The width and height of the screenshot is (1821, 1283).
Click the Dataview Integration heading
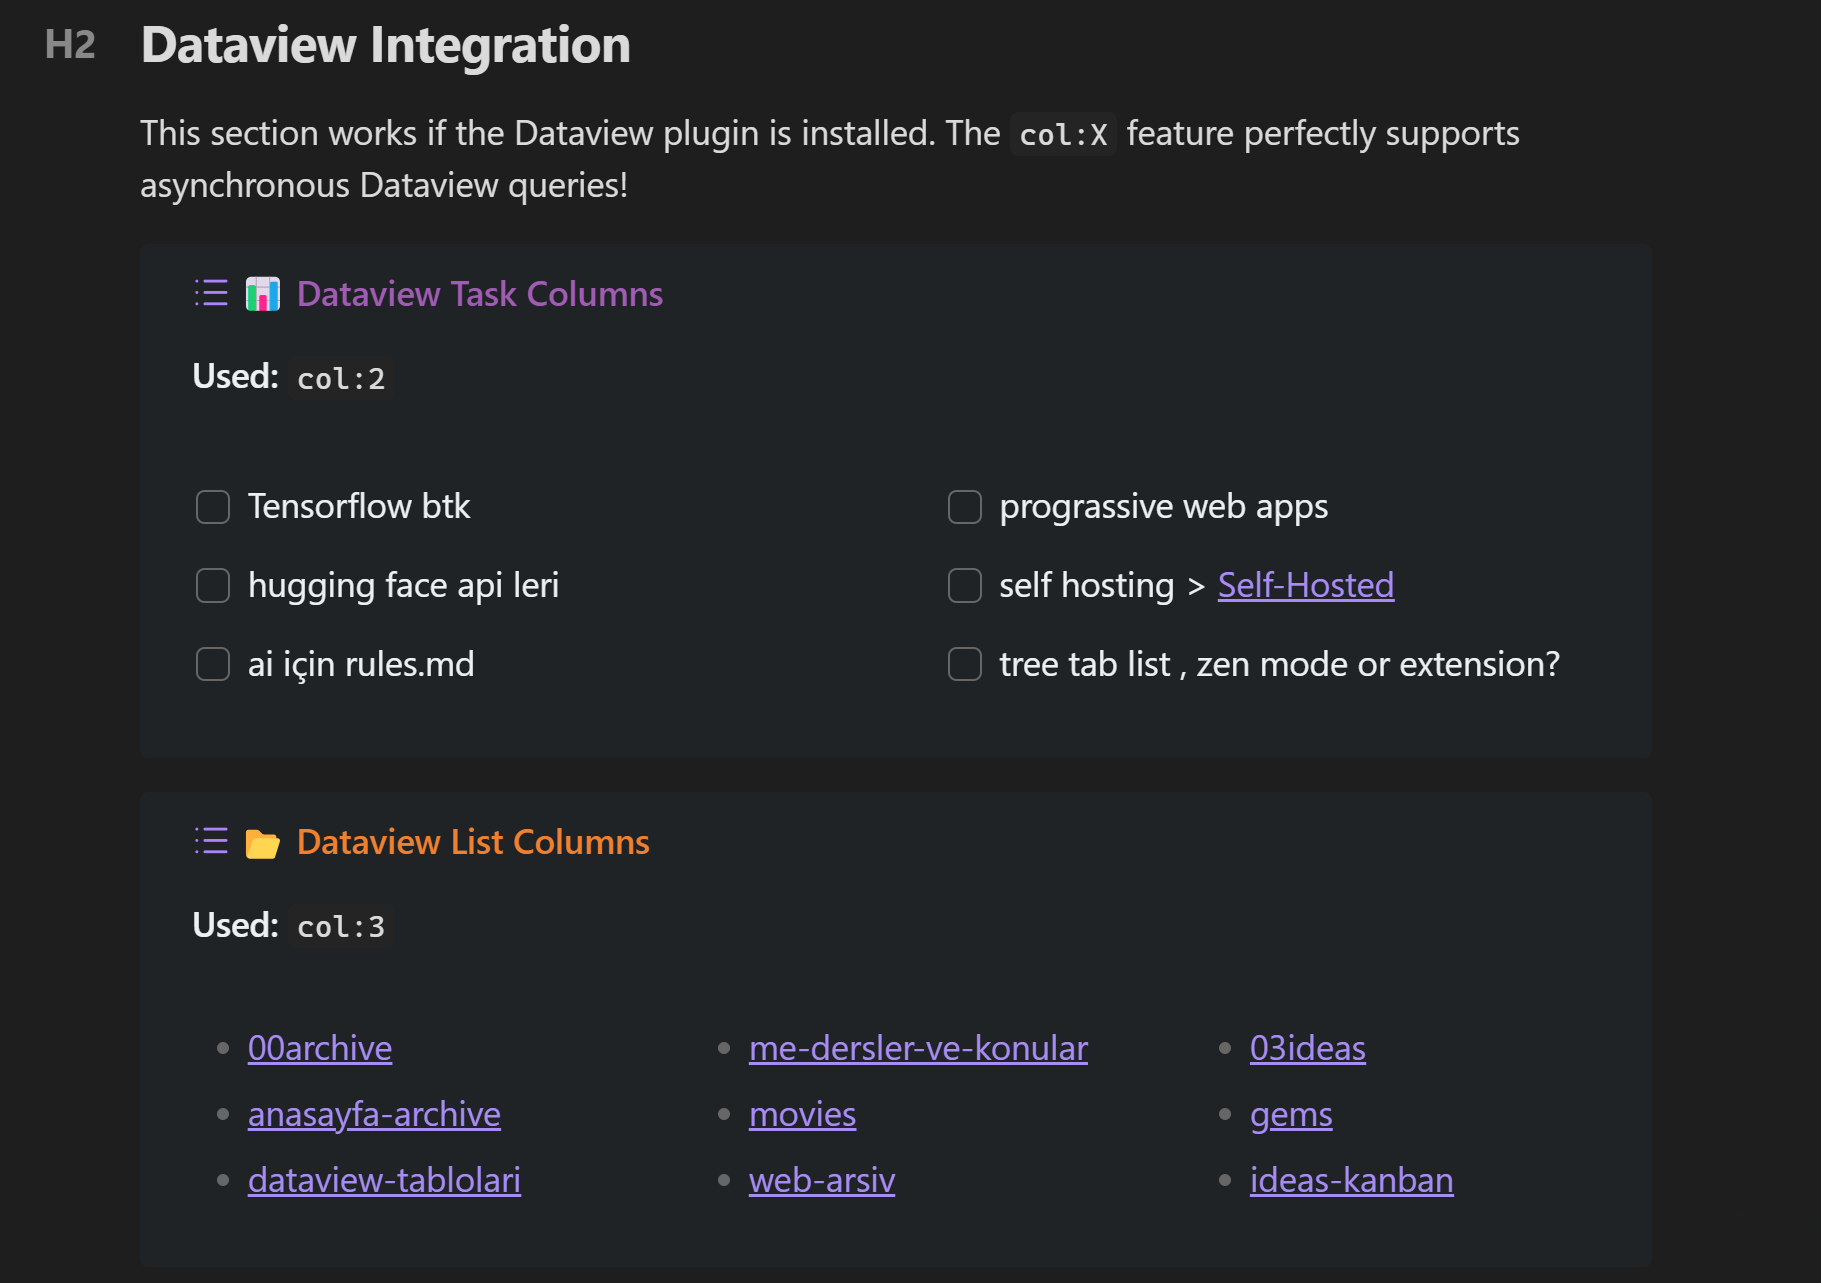[386, 45]
